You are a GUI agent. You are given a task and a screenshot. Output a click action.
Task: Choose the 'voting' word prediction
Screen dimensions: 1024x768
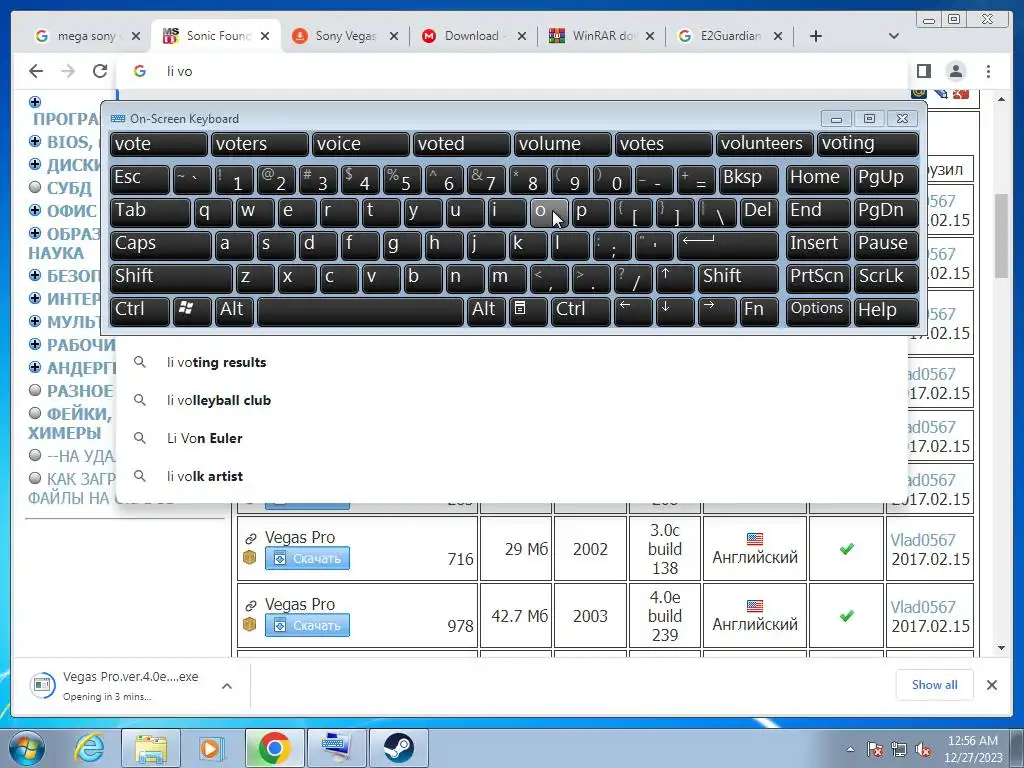click(x=868, y=144)
